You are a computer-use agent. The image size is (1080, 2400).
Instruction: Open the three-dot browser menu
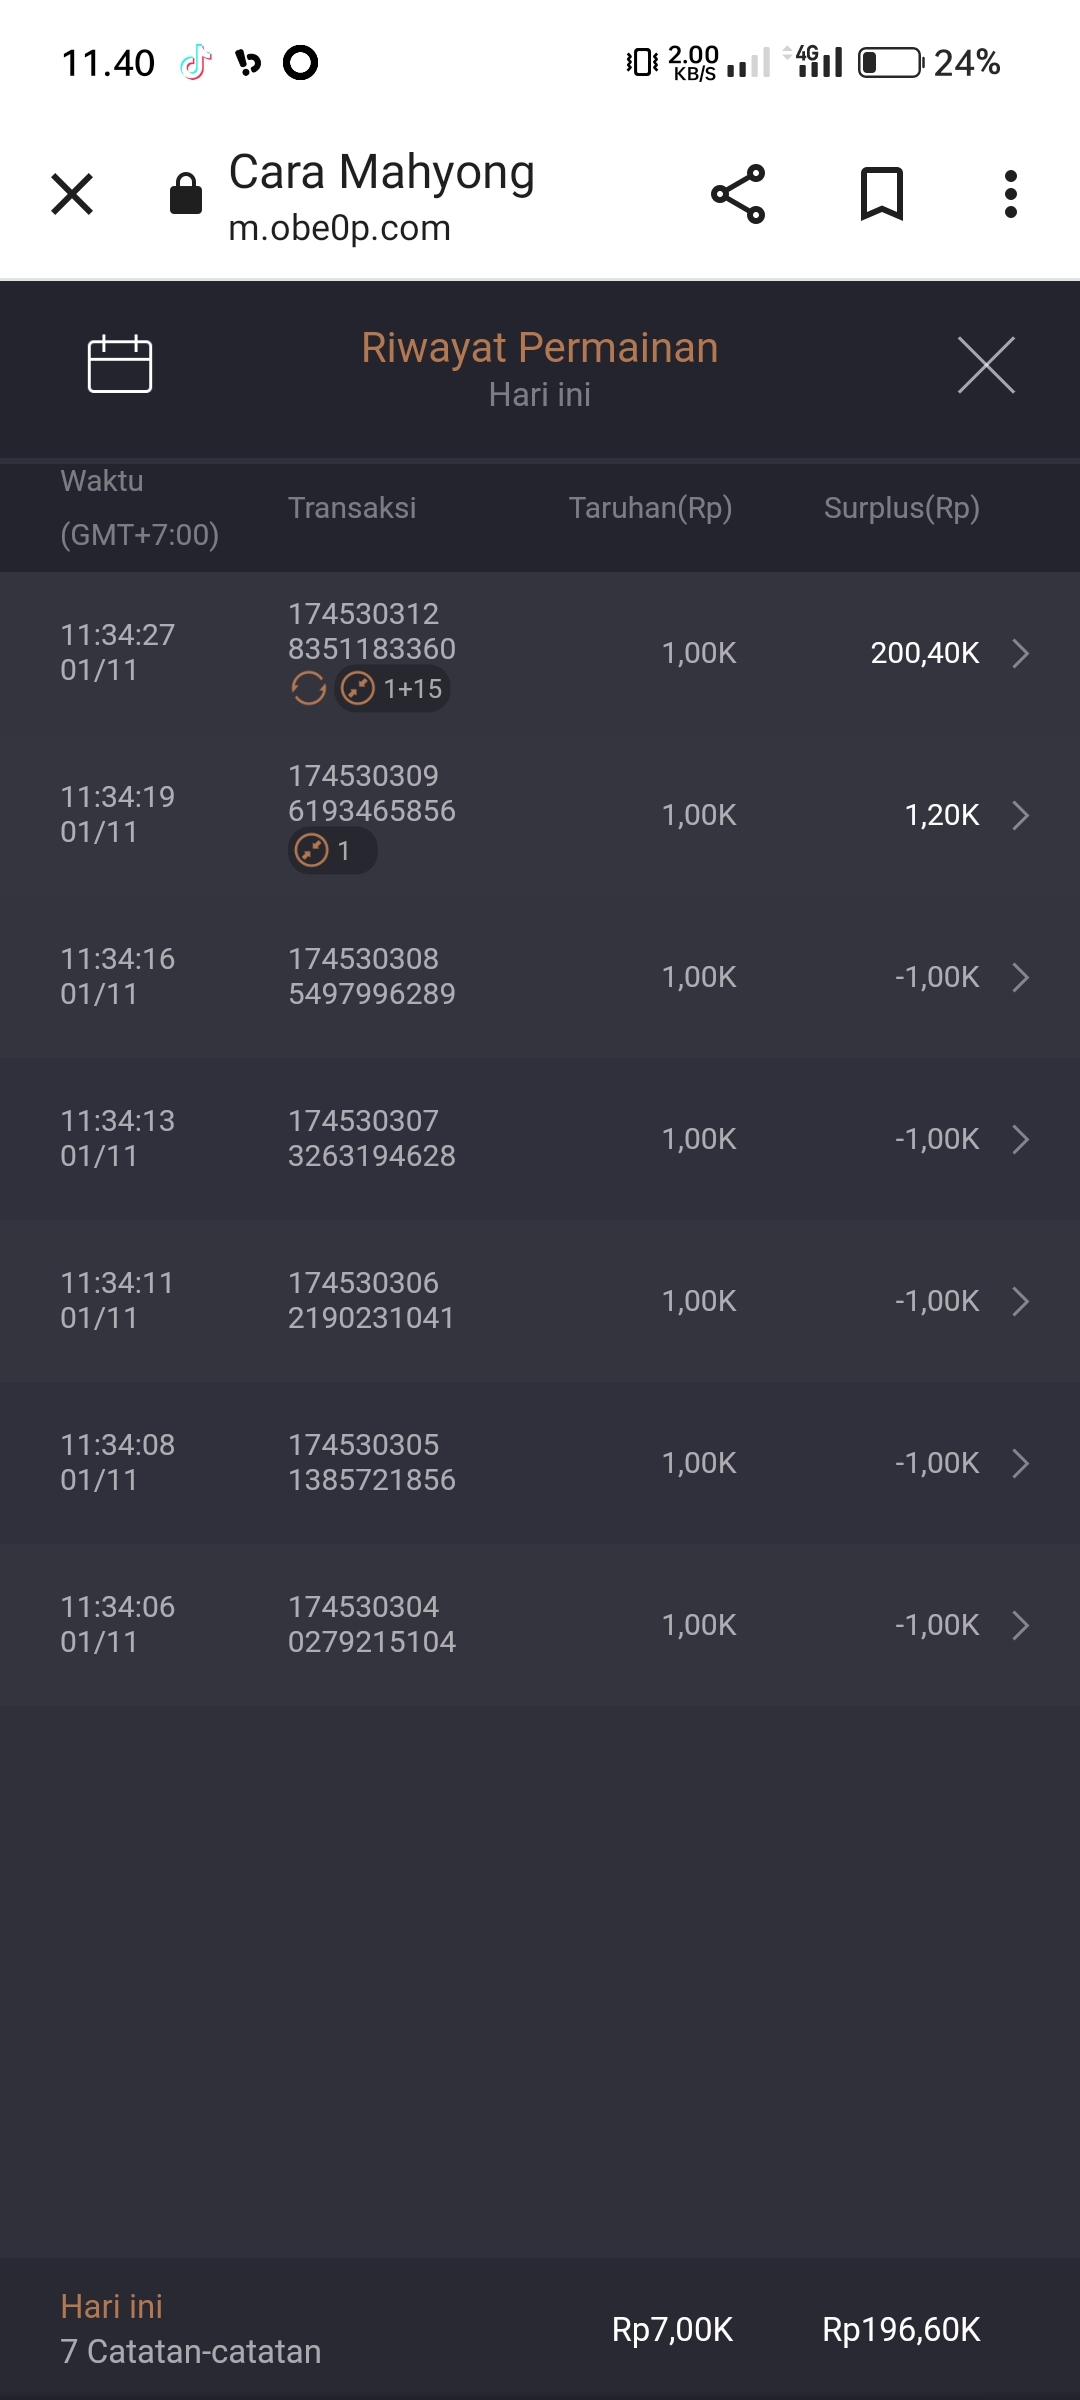click(1010, 194)
